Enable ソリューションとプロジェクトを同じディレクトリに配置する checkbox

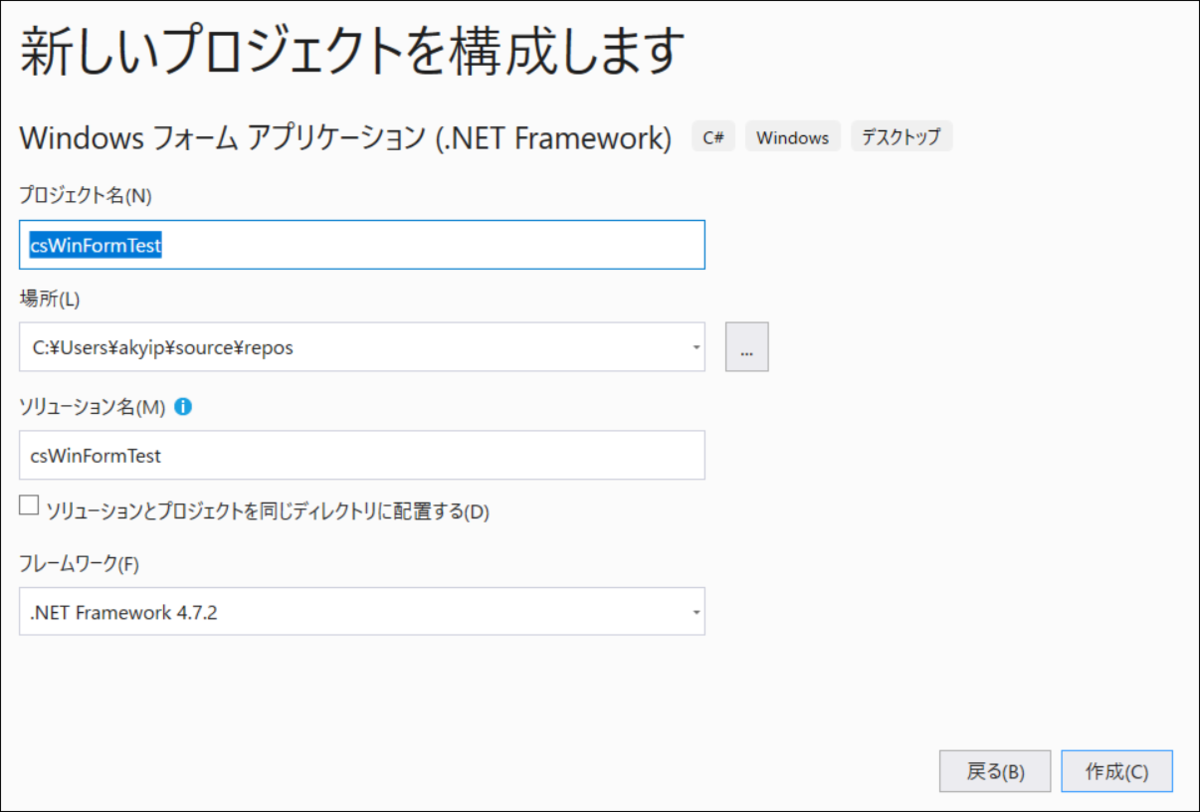[x=29, y=506]
